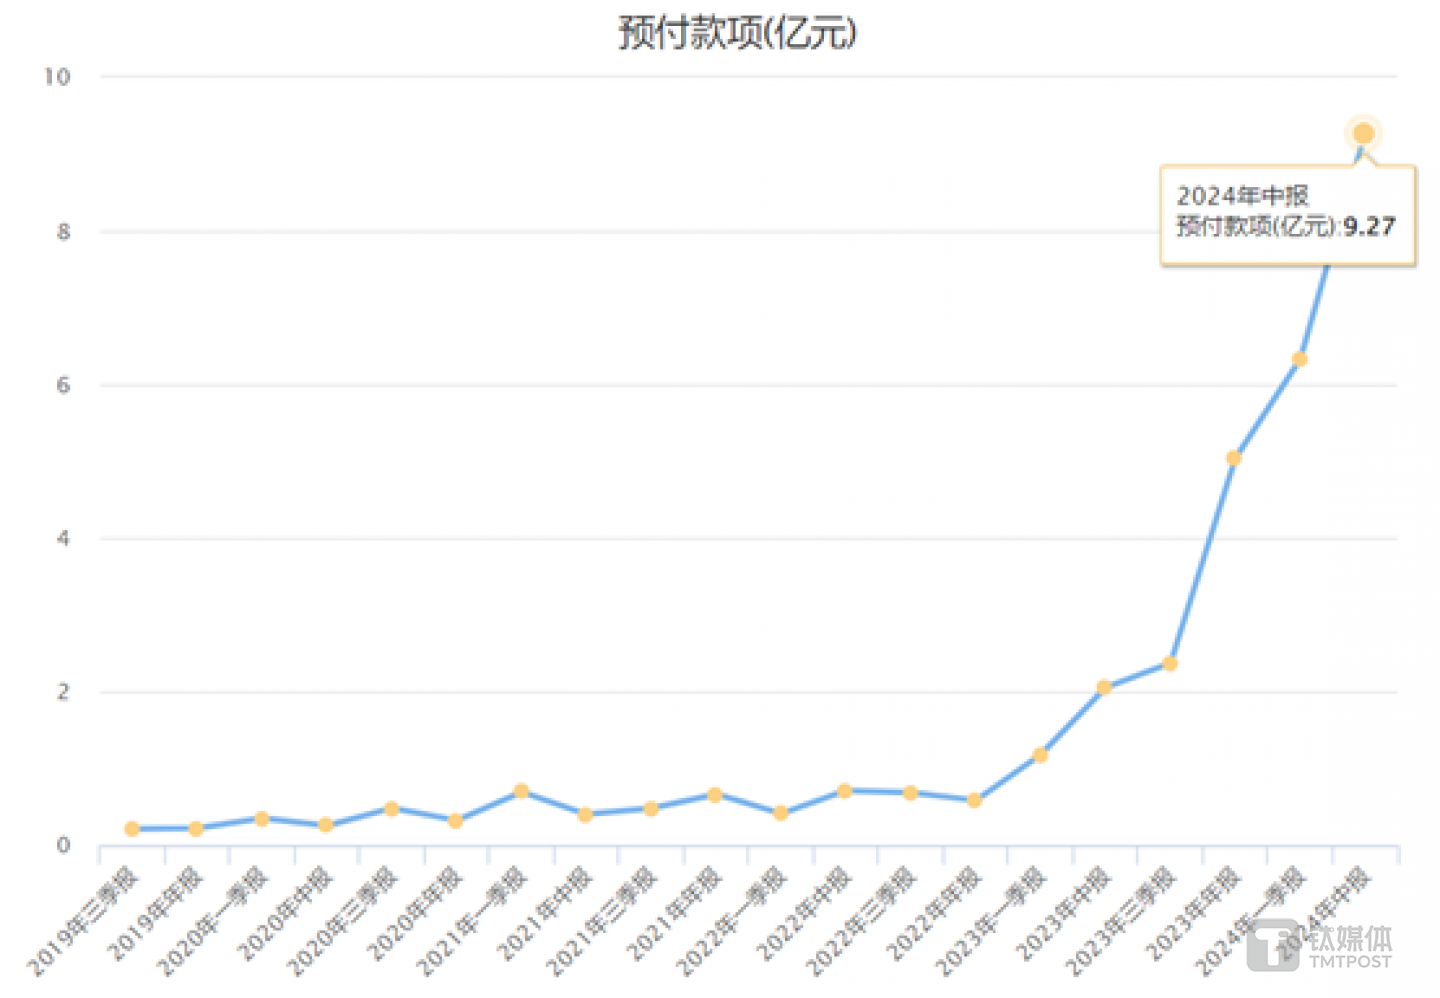The width and height of the screenshot is (1440, 998).
Task: Click x-axis label 2022年一季报
Action: (732, 921)
